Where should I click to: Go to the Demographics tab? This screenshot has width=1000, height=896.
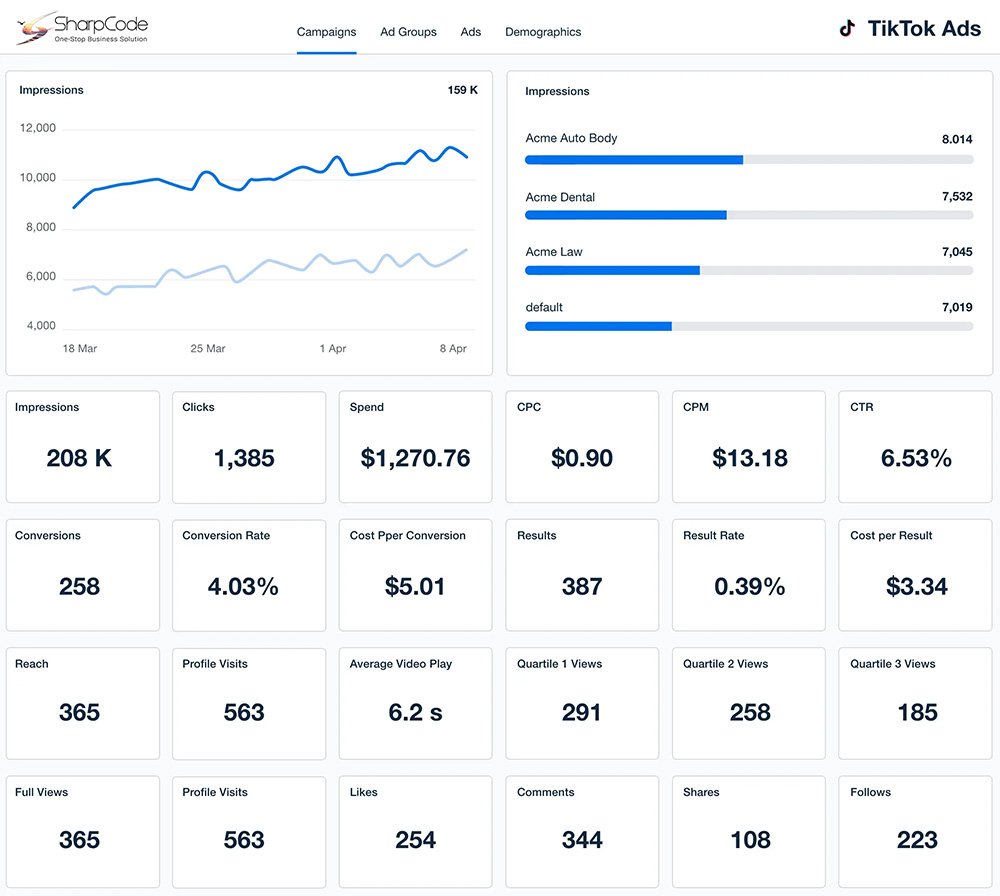543,32
